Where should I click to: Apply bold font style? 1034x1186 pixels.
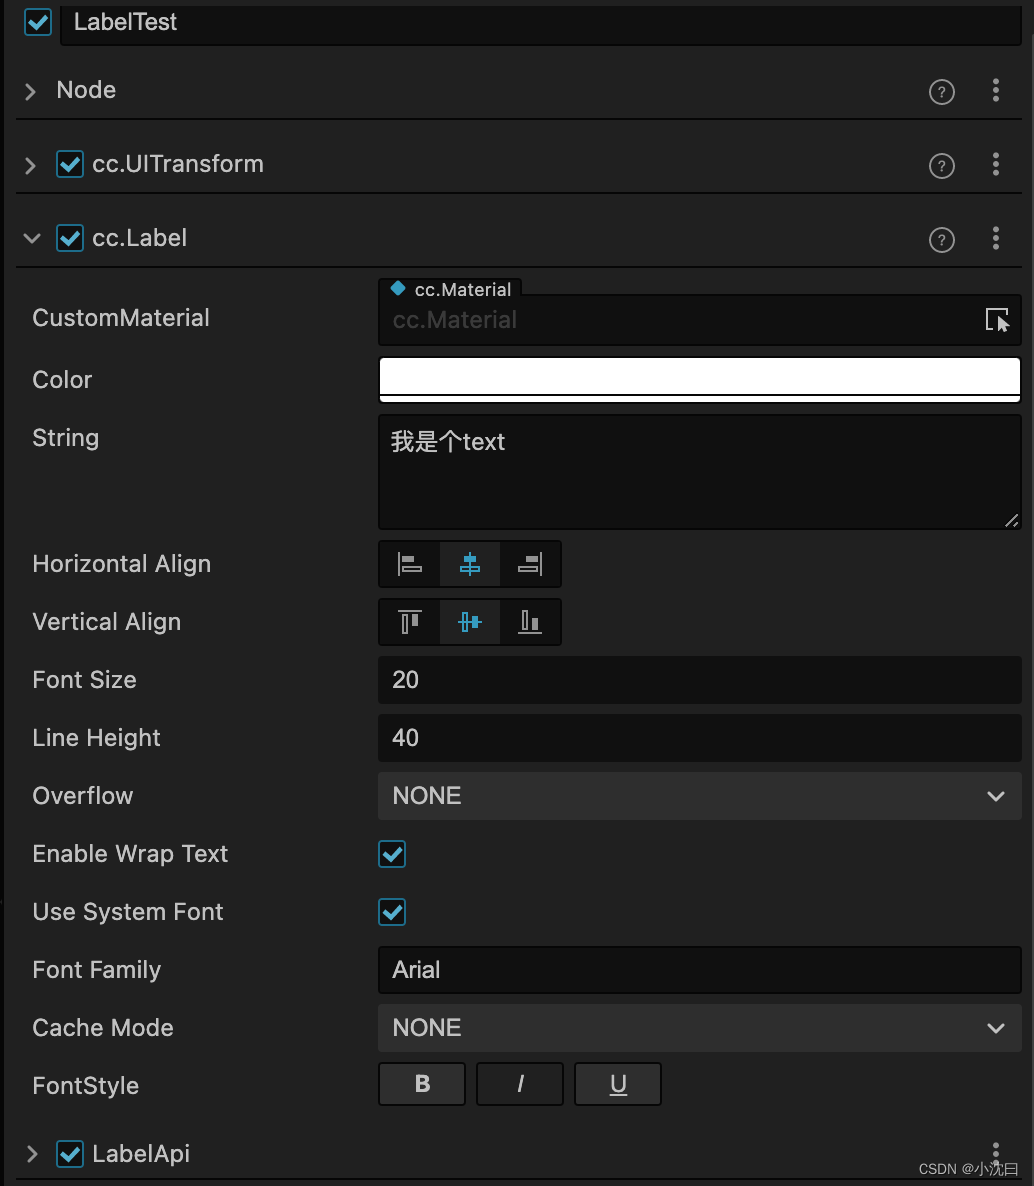(x=421, y=1084)
